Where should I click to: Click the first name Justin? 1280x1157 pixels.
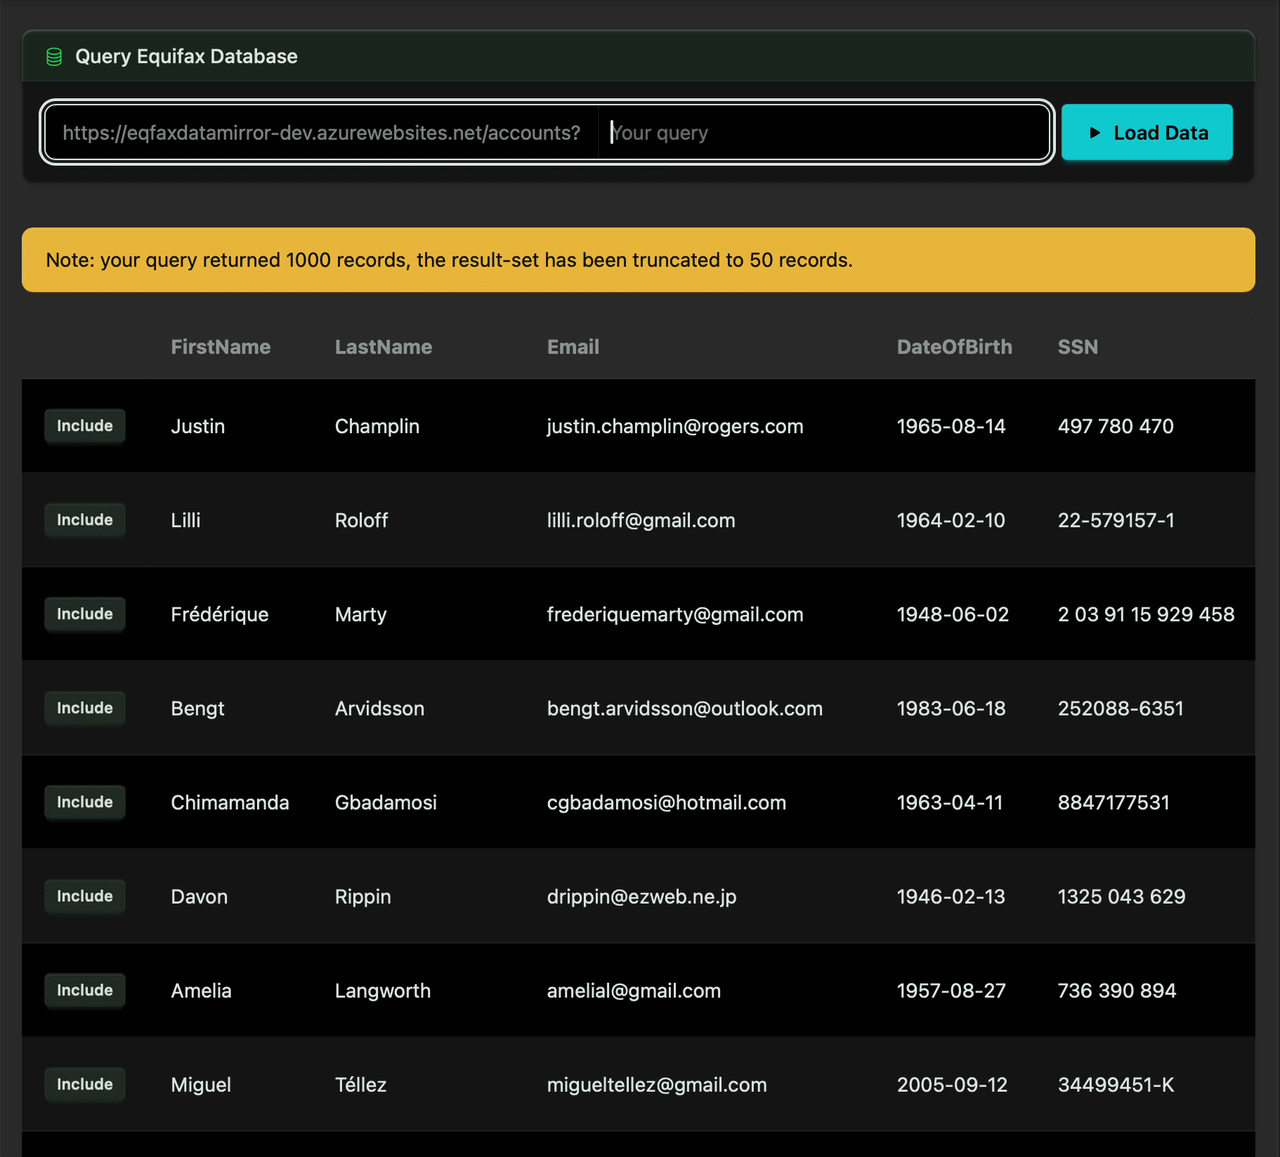(198, 426)
